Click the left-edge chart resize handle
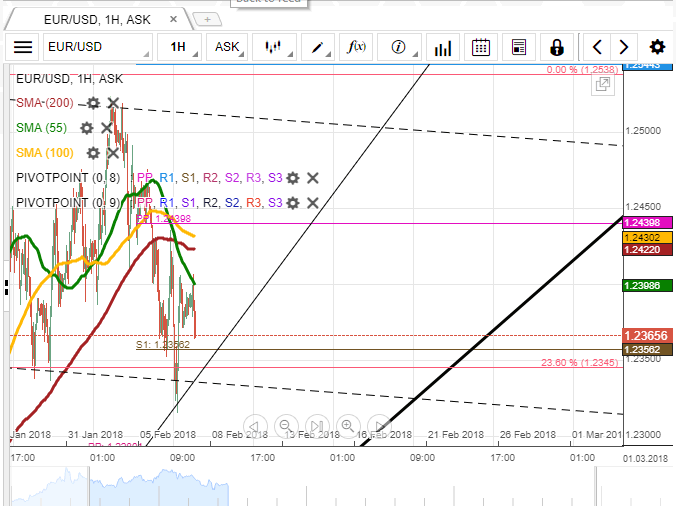 [x=6, y=288]
